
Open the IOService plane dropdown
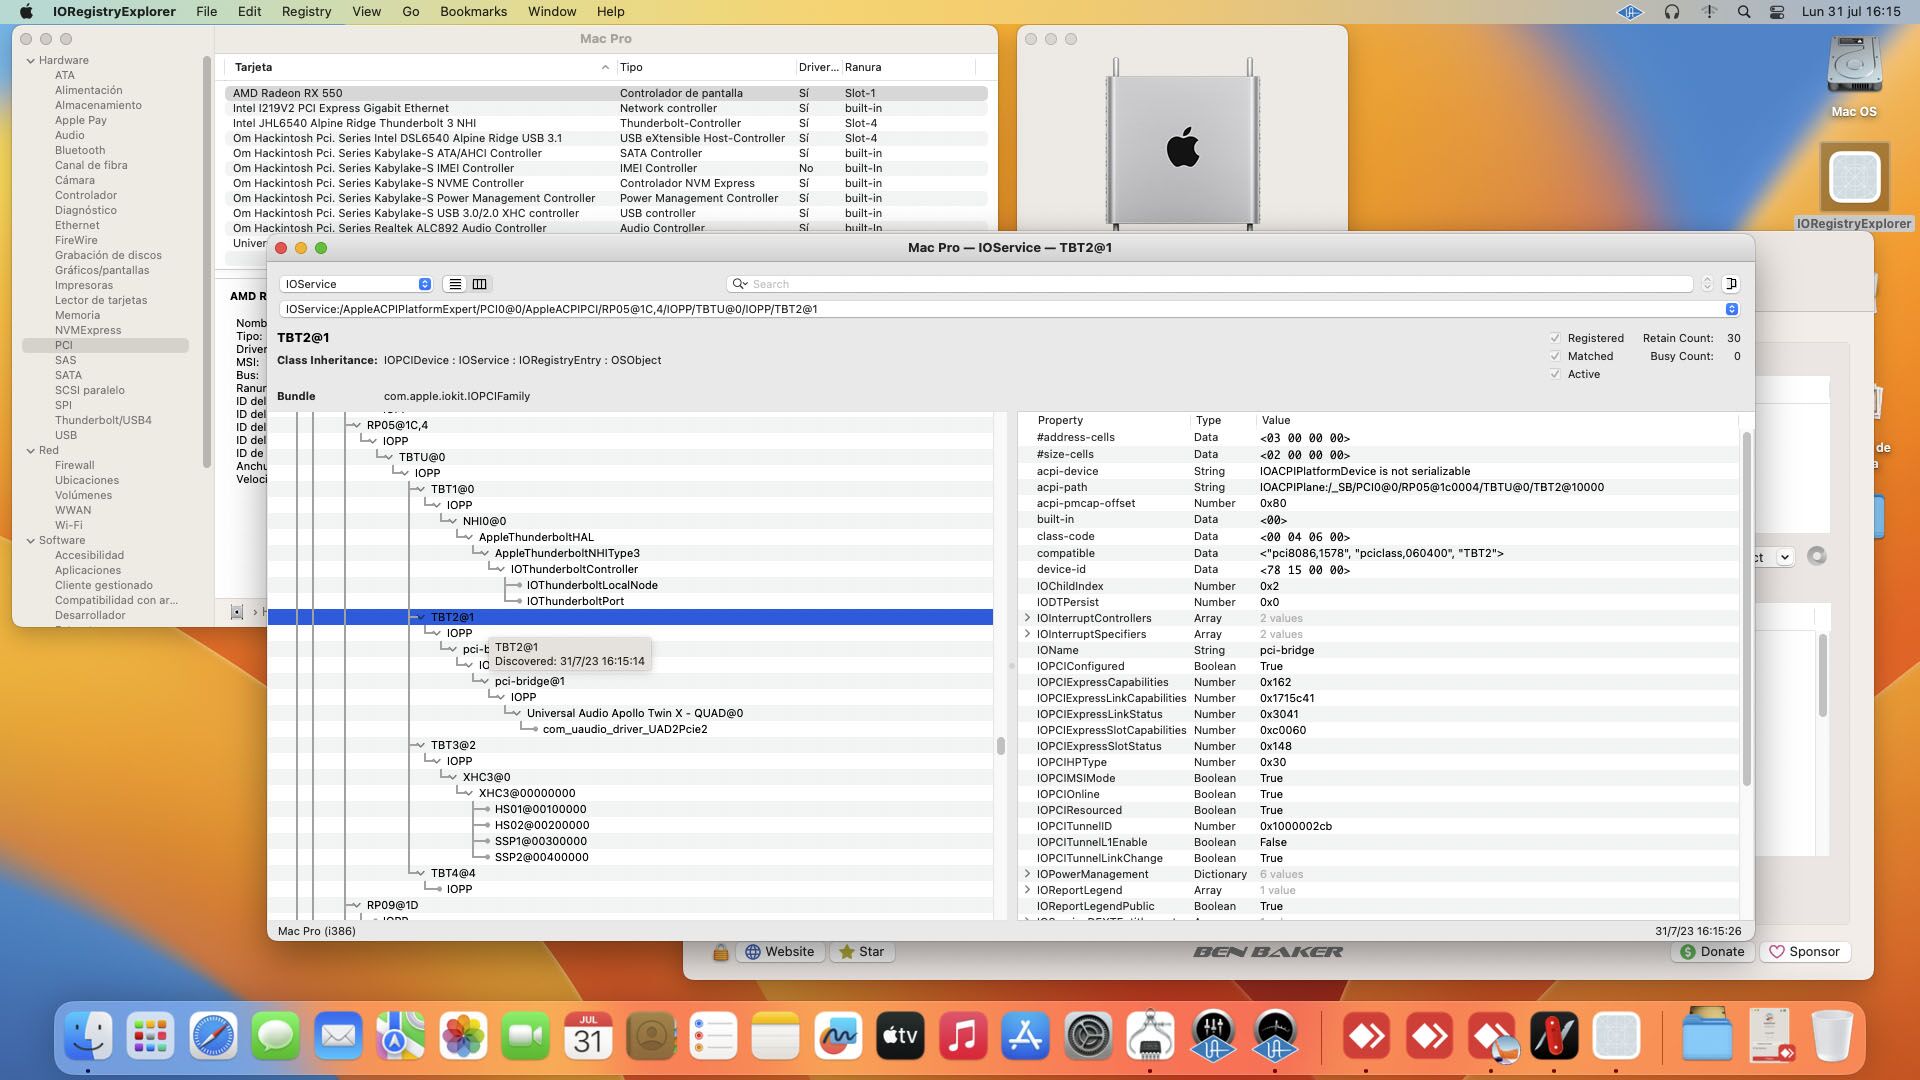356,284
